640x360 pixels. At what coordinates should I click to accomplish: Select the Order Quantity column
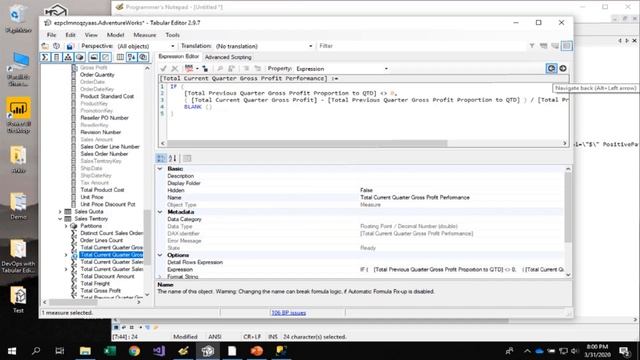point(97,75)
